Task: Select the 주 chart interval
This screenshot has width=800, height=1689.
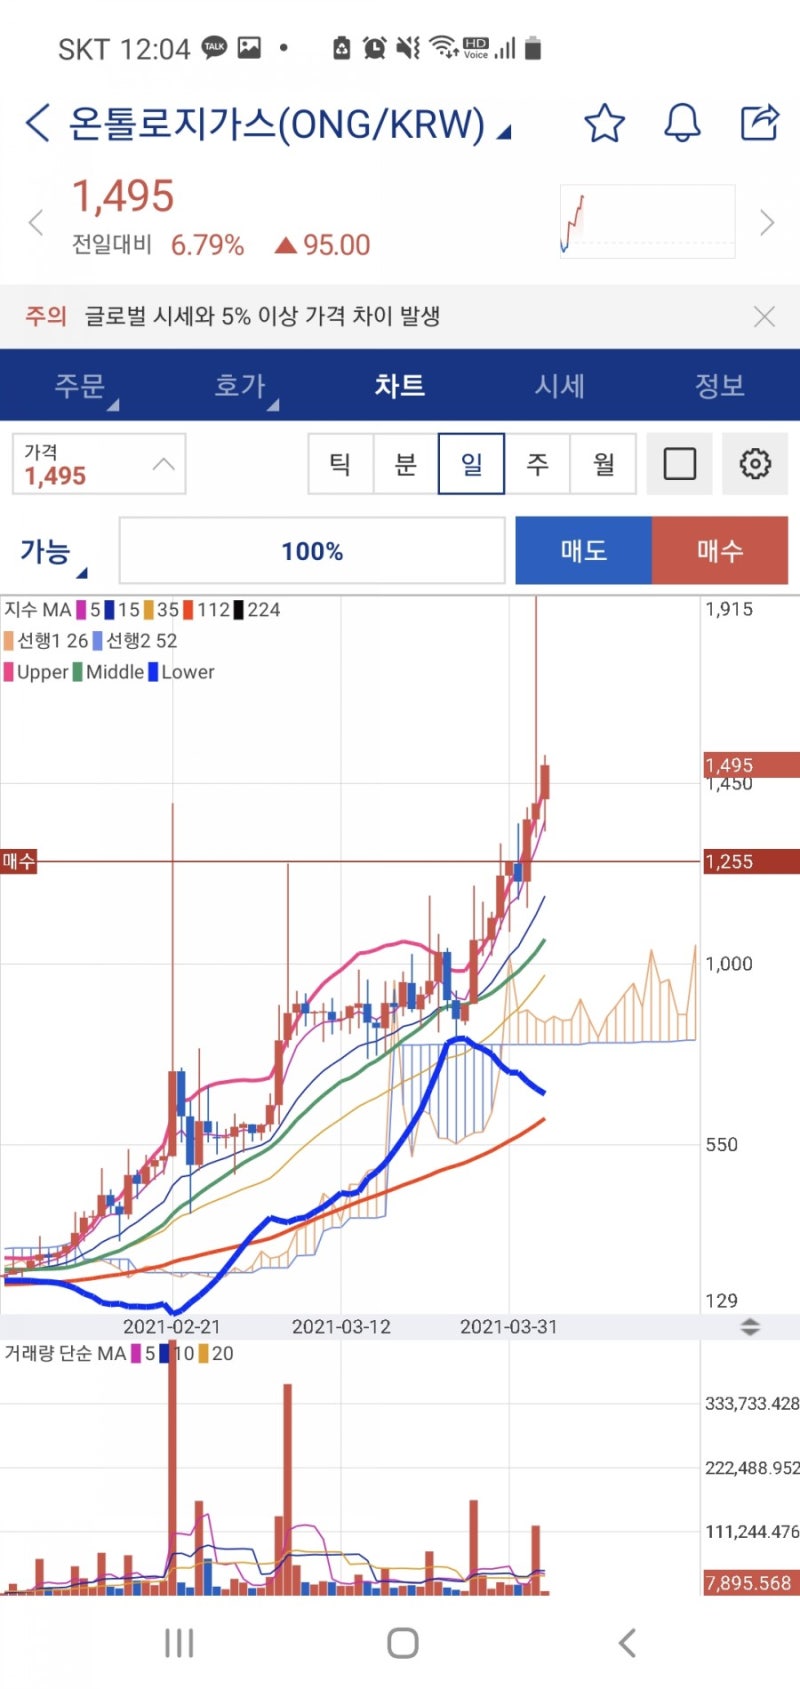Action: click(x=537, y=464)
